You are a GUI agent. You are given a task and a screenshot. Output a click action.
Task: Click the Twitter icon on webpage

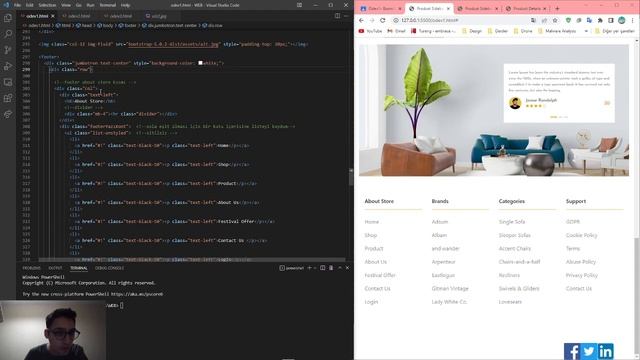click(x=589, y=351)
